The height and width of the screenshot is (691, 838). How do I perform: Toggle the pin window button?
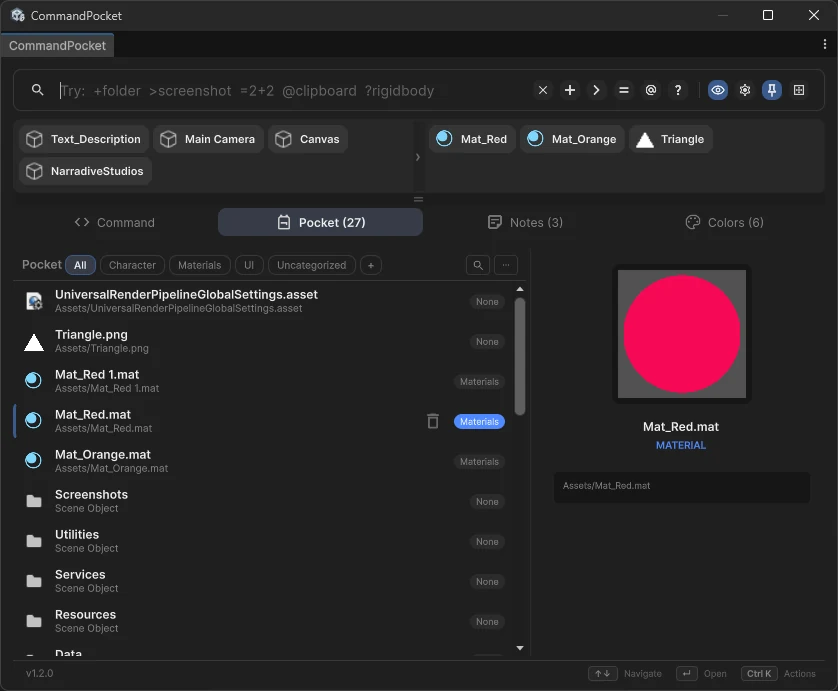click(772, 90)
